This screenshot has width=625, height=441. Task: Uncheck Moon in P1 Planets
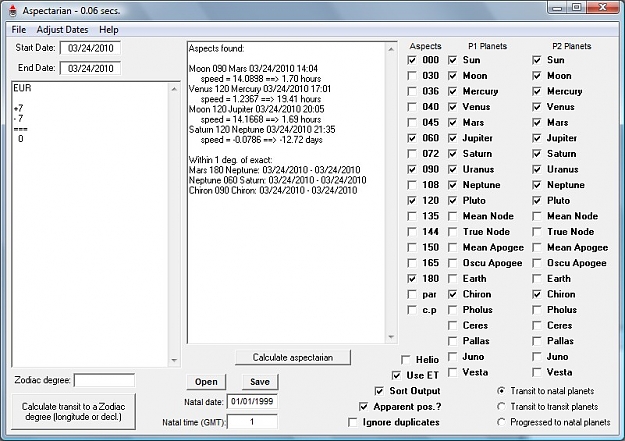click(x=452, y=76)
